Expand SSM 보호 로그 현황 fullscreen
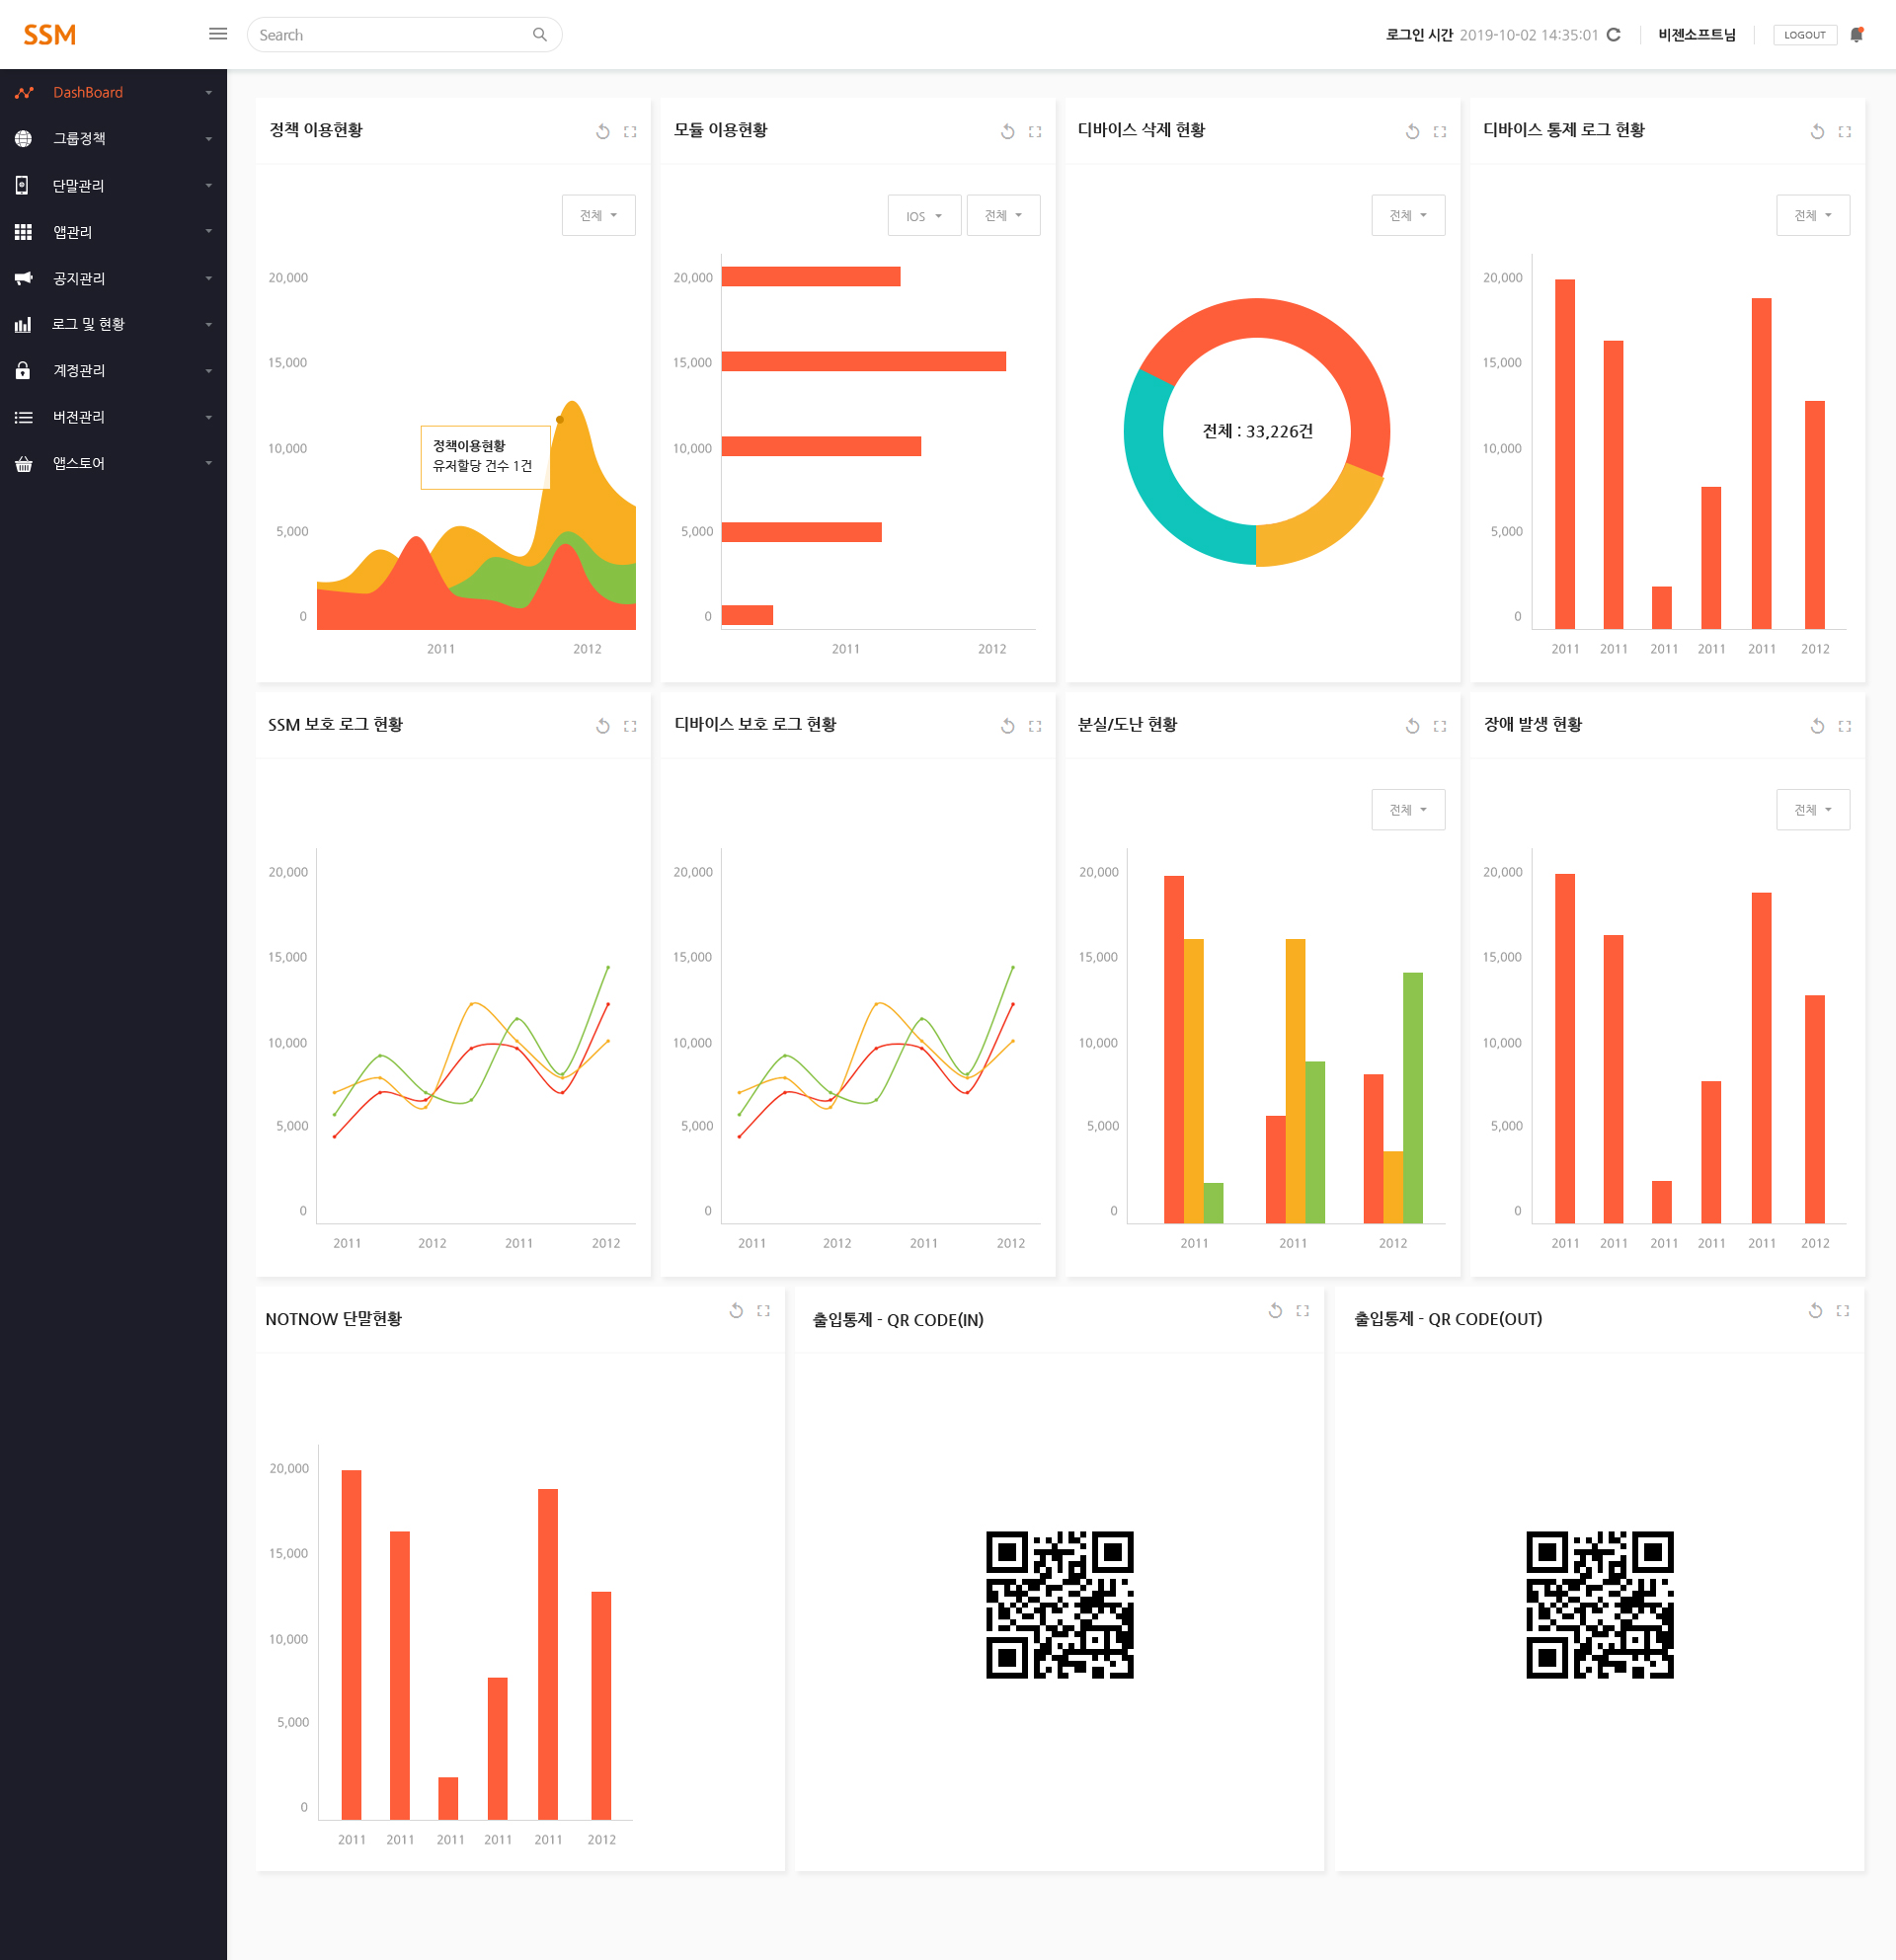Viewport: 1896px width, 1960px height. 630,726
